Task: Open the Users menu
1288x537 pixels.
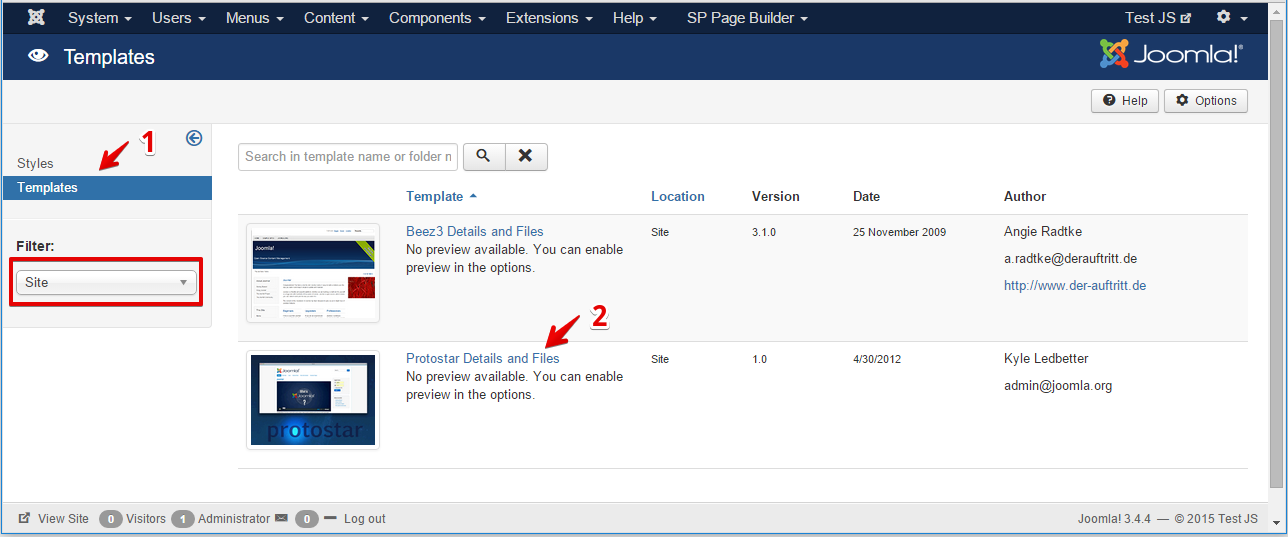Action: [x=179, y=18]
